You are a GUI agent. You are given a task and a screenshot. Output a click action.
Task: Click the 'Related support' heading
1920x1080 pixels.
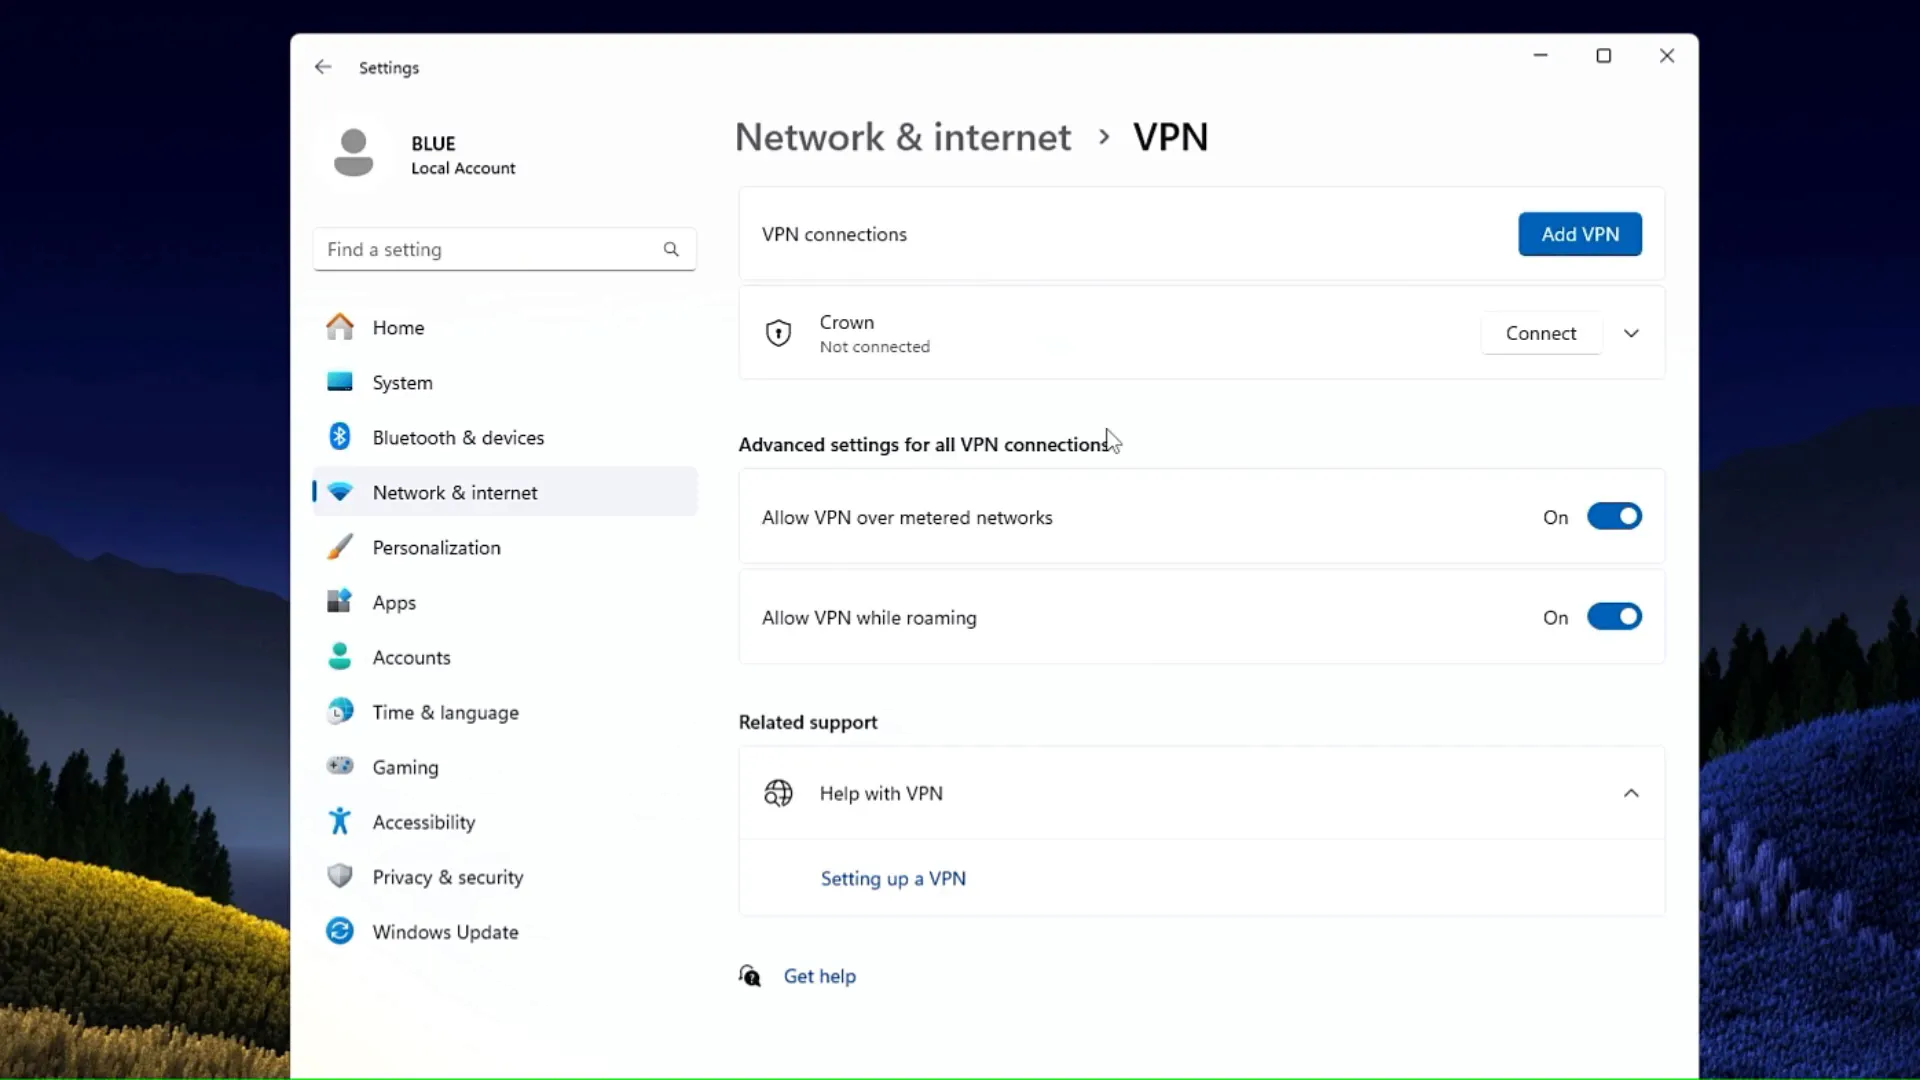[808, 722]
